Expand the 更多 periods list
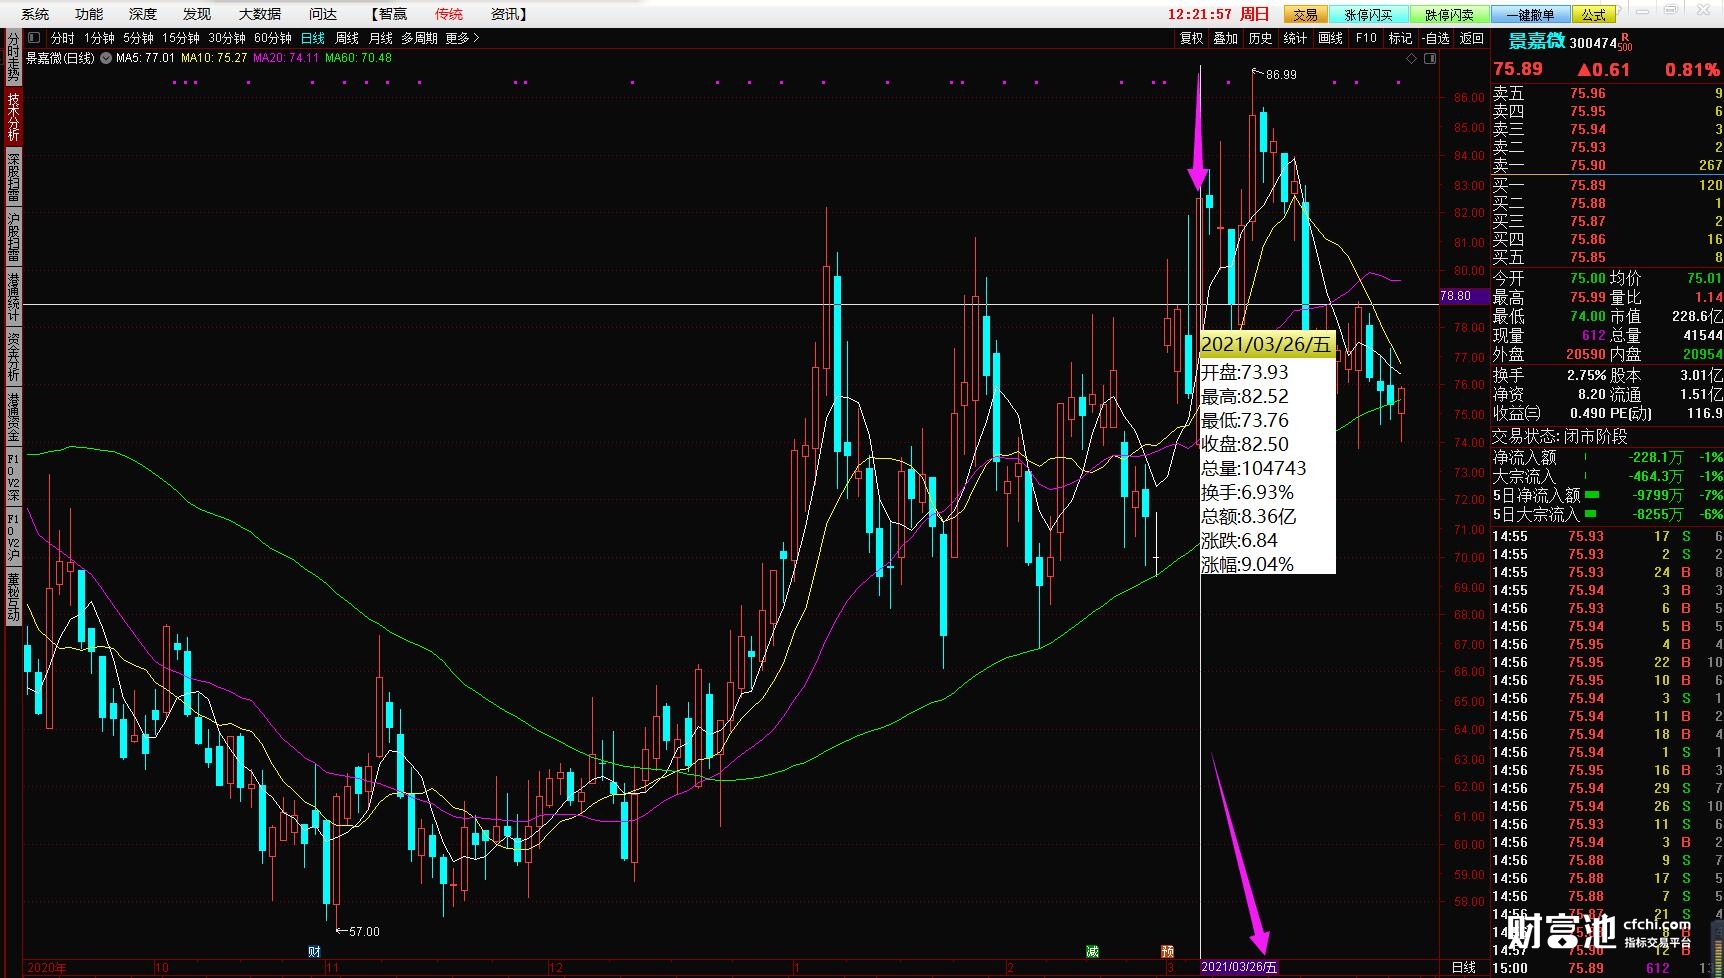The height and width of the screenshot is (978, 1724). tap(462, 38)
